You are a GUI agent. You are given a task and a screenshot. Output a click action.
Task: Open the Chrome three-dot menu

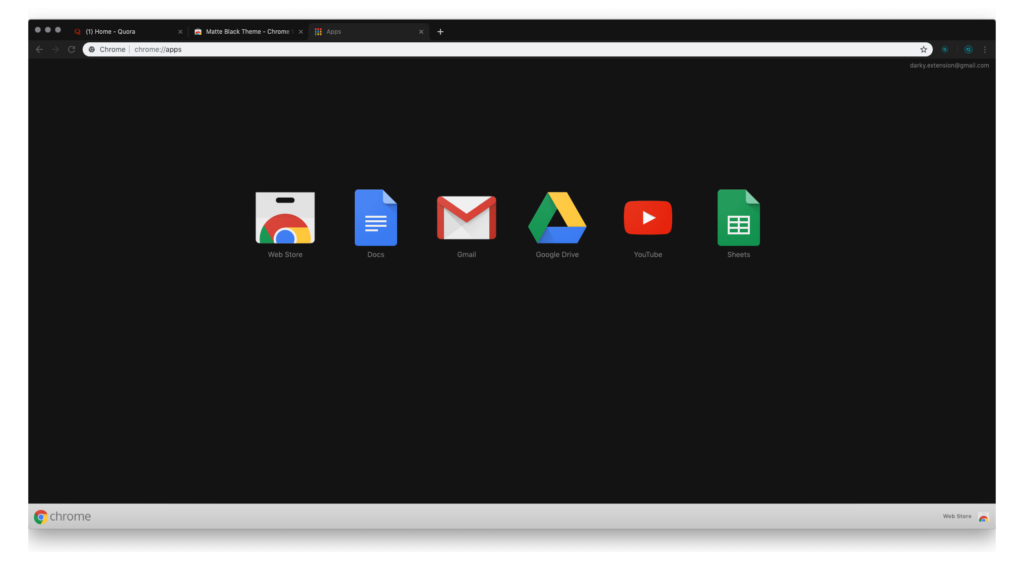pyautogui.click(x=985, y=50)
